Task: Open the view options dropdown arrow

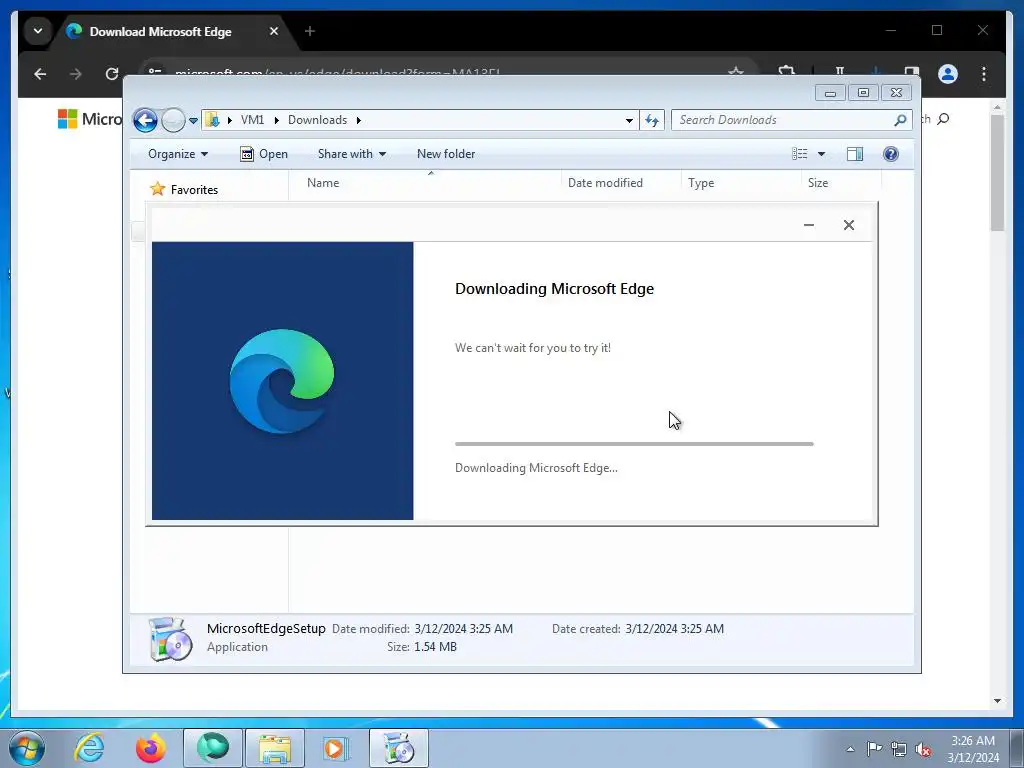Action: pos(822,154)
